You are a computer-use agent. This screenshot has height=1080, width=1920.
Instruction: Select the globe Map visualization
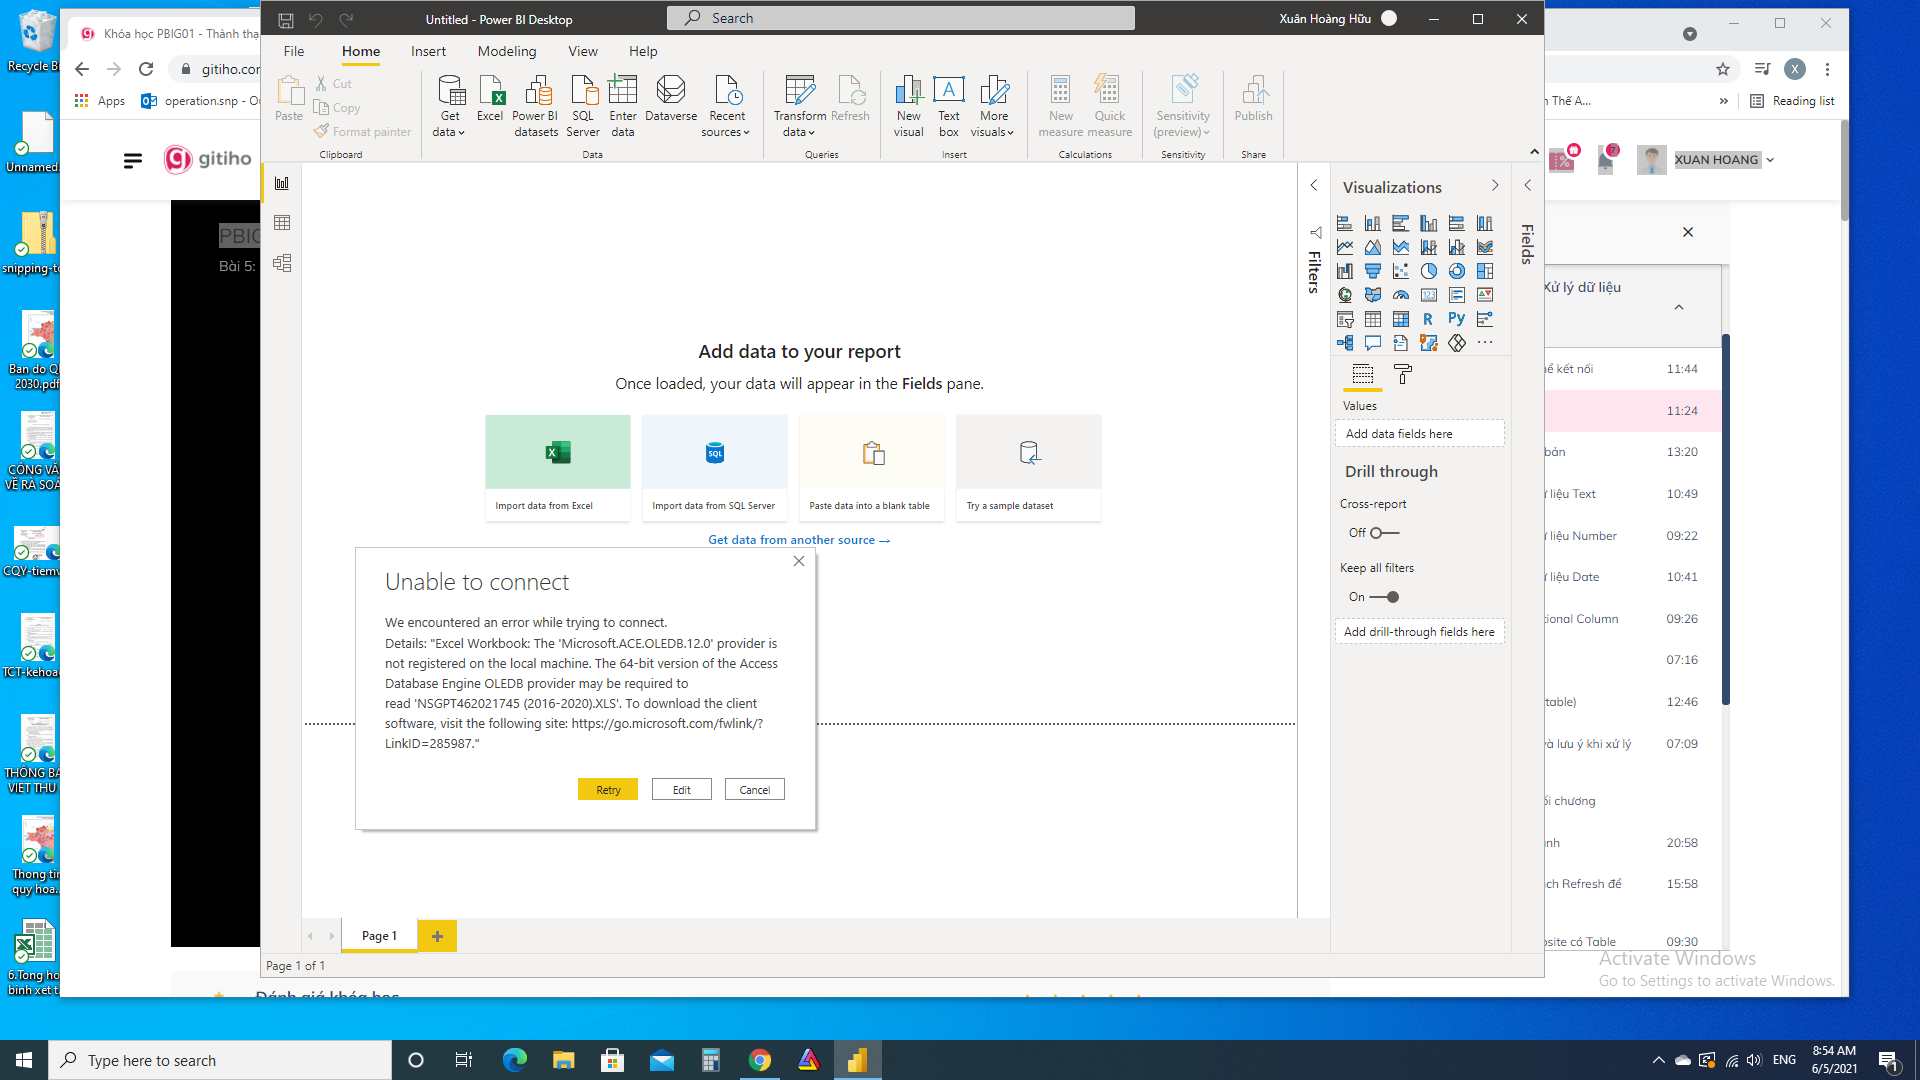click(x=1345, y=295)
